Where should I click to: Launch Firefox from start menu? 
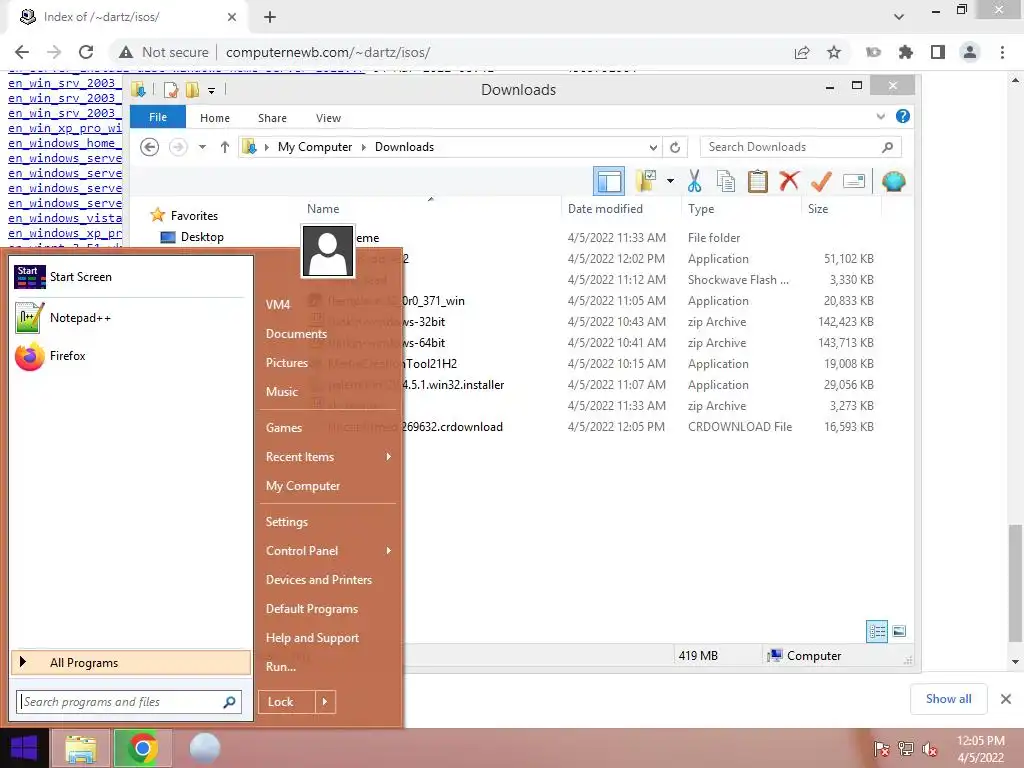coord(131,356)
